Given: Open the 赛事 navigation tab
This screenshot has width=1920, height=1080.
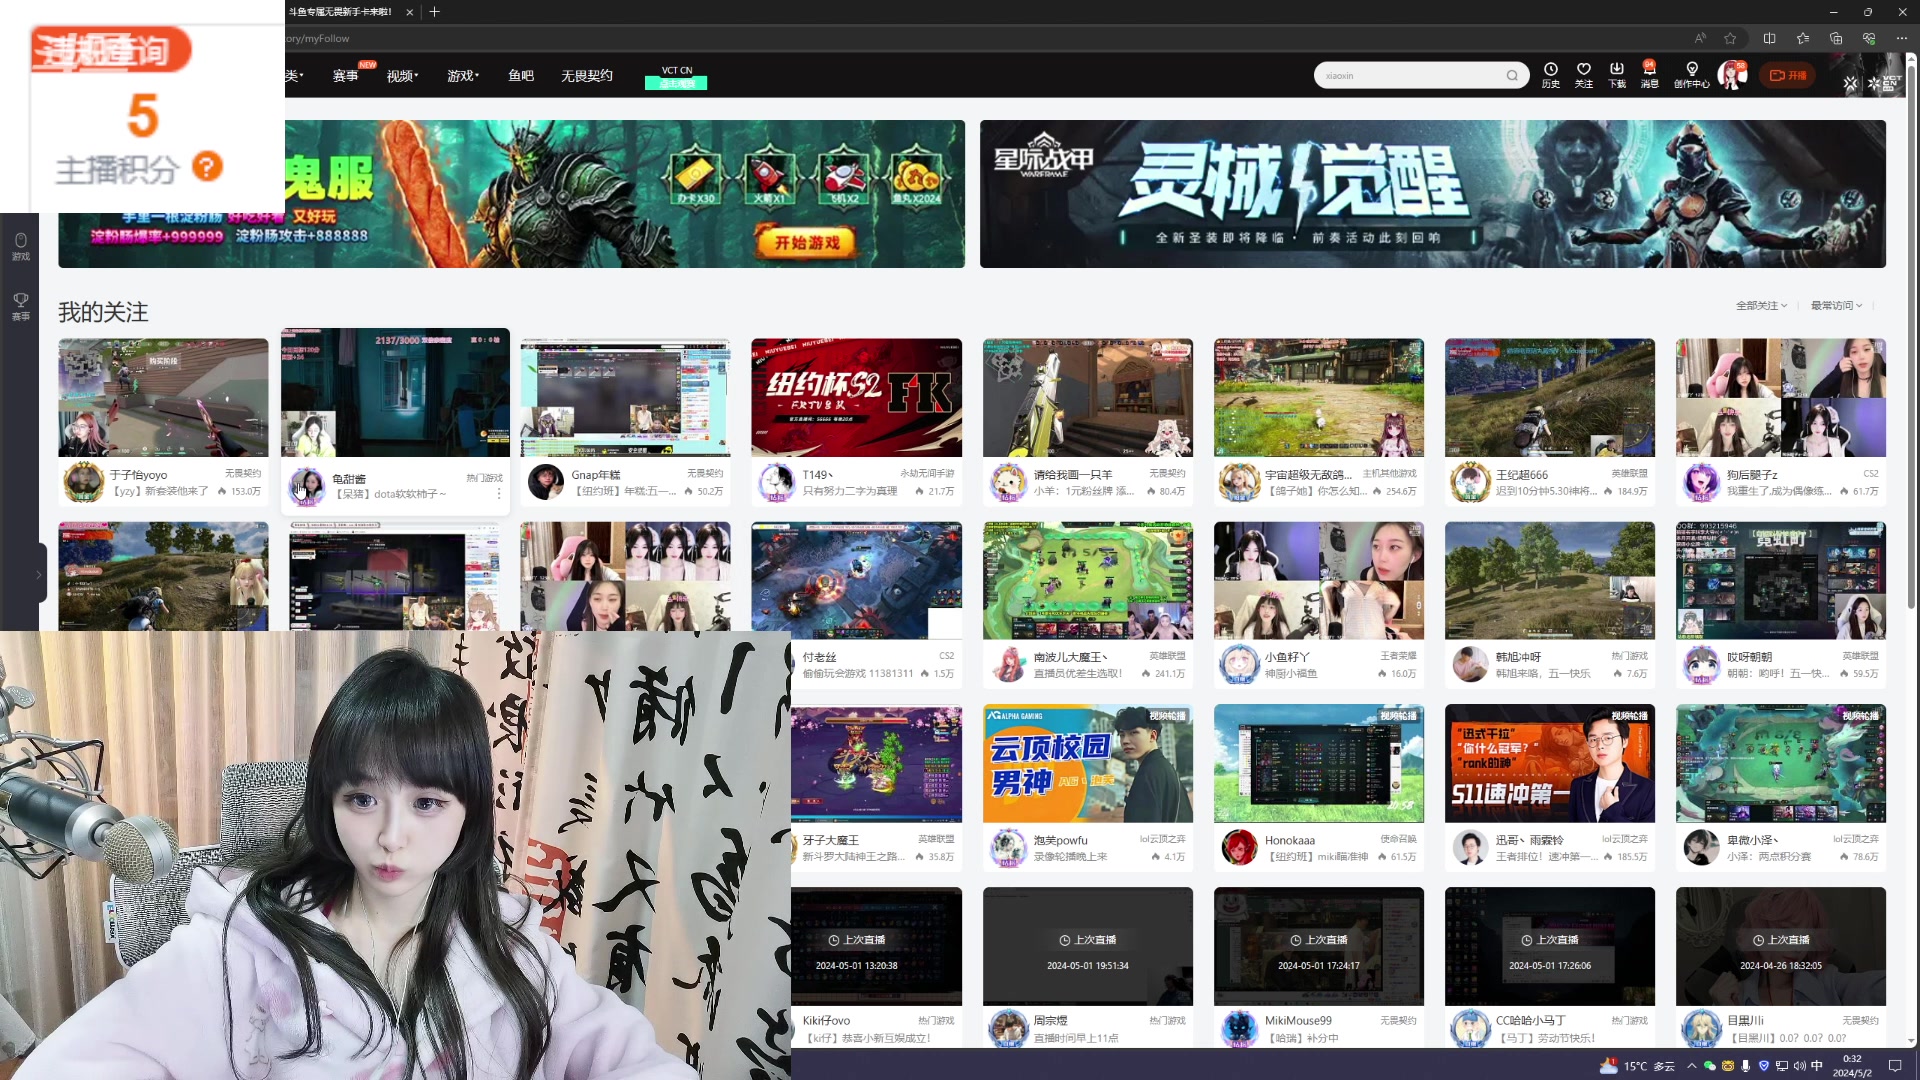Looking at the screenshot, I should (x=346, y=76).
